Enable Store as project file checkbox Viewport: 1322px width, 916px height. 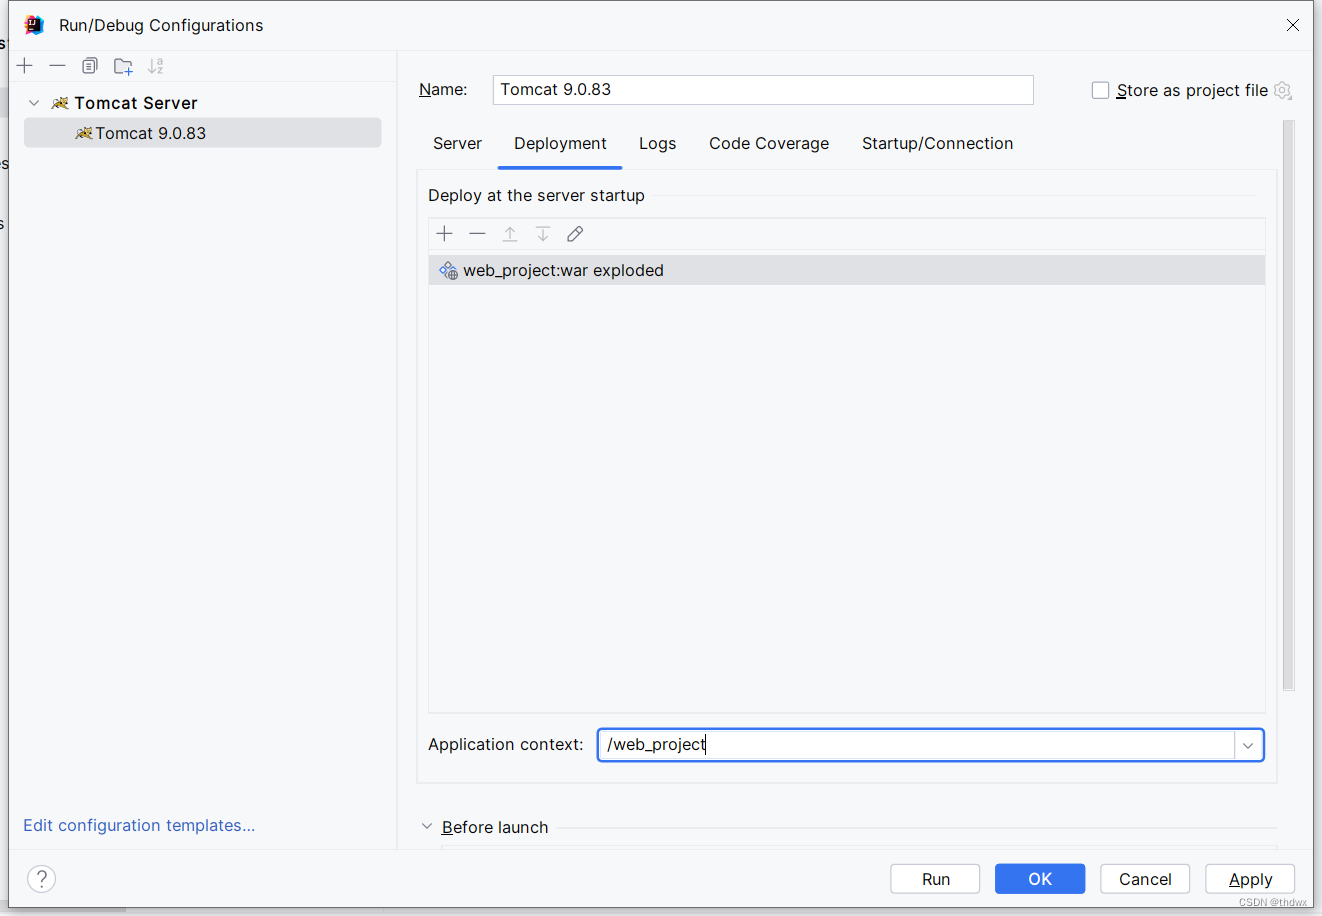[x=1100, y=90]
